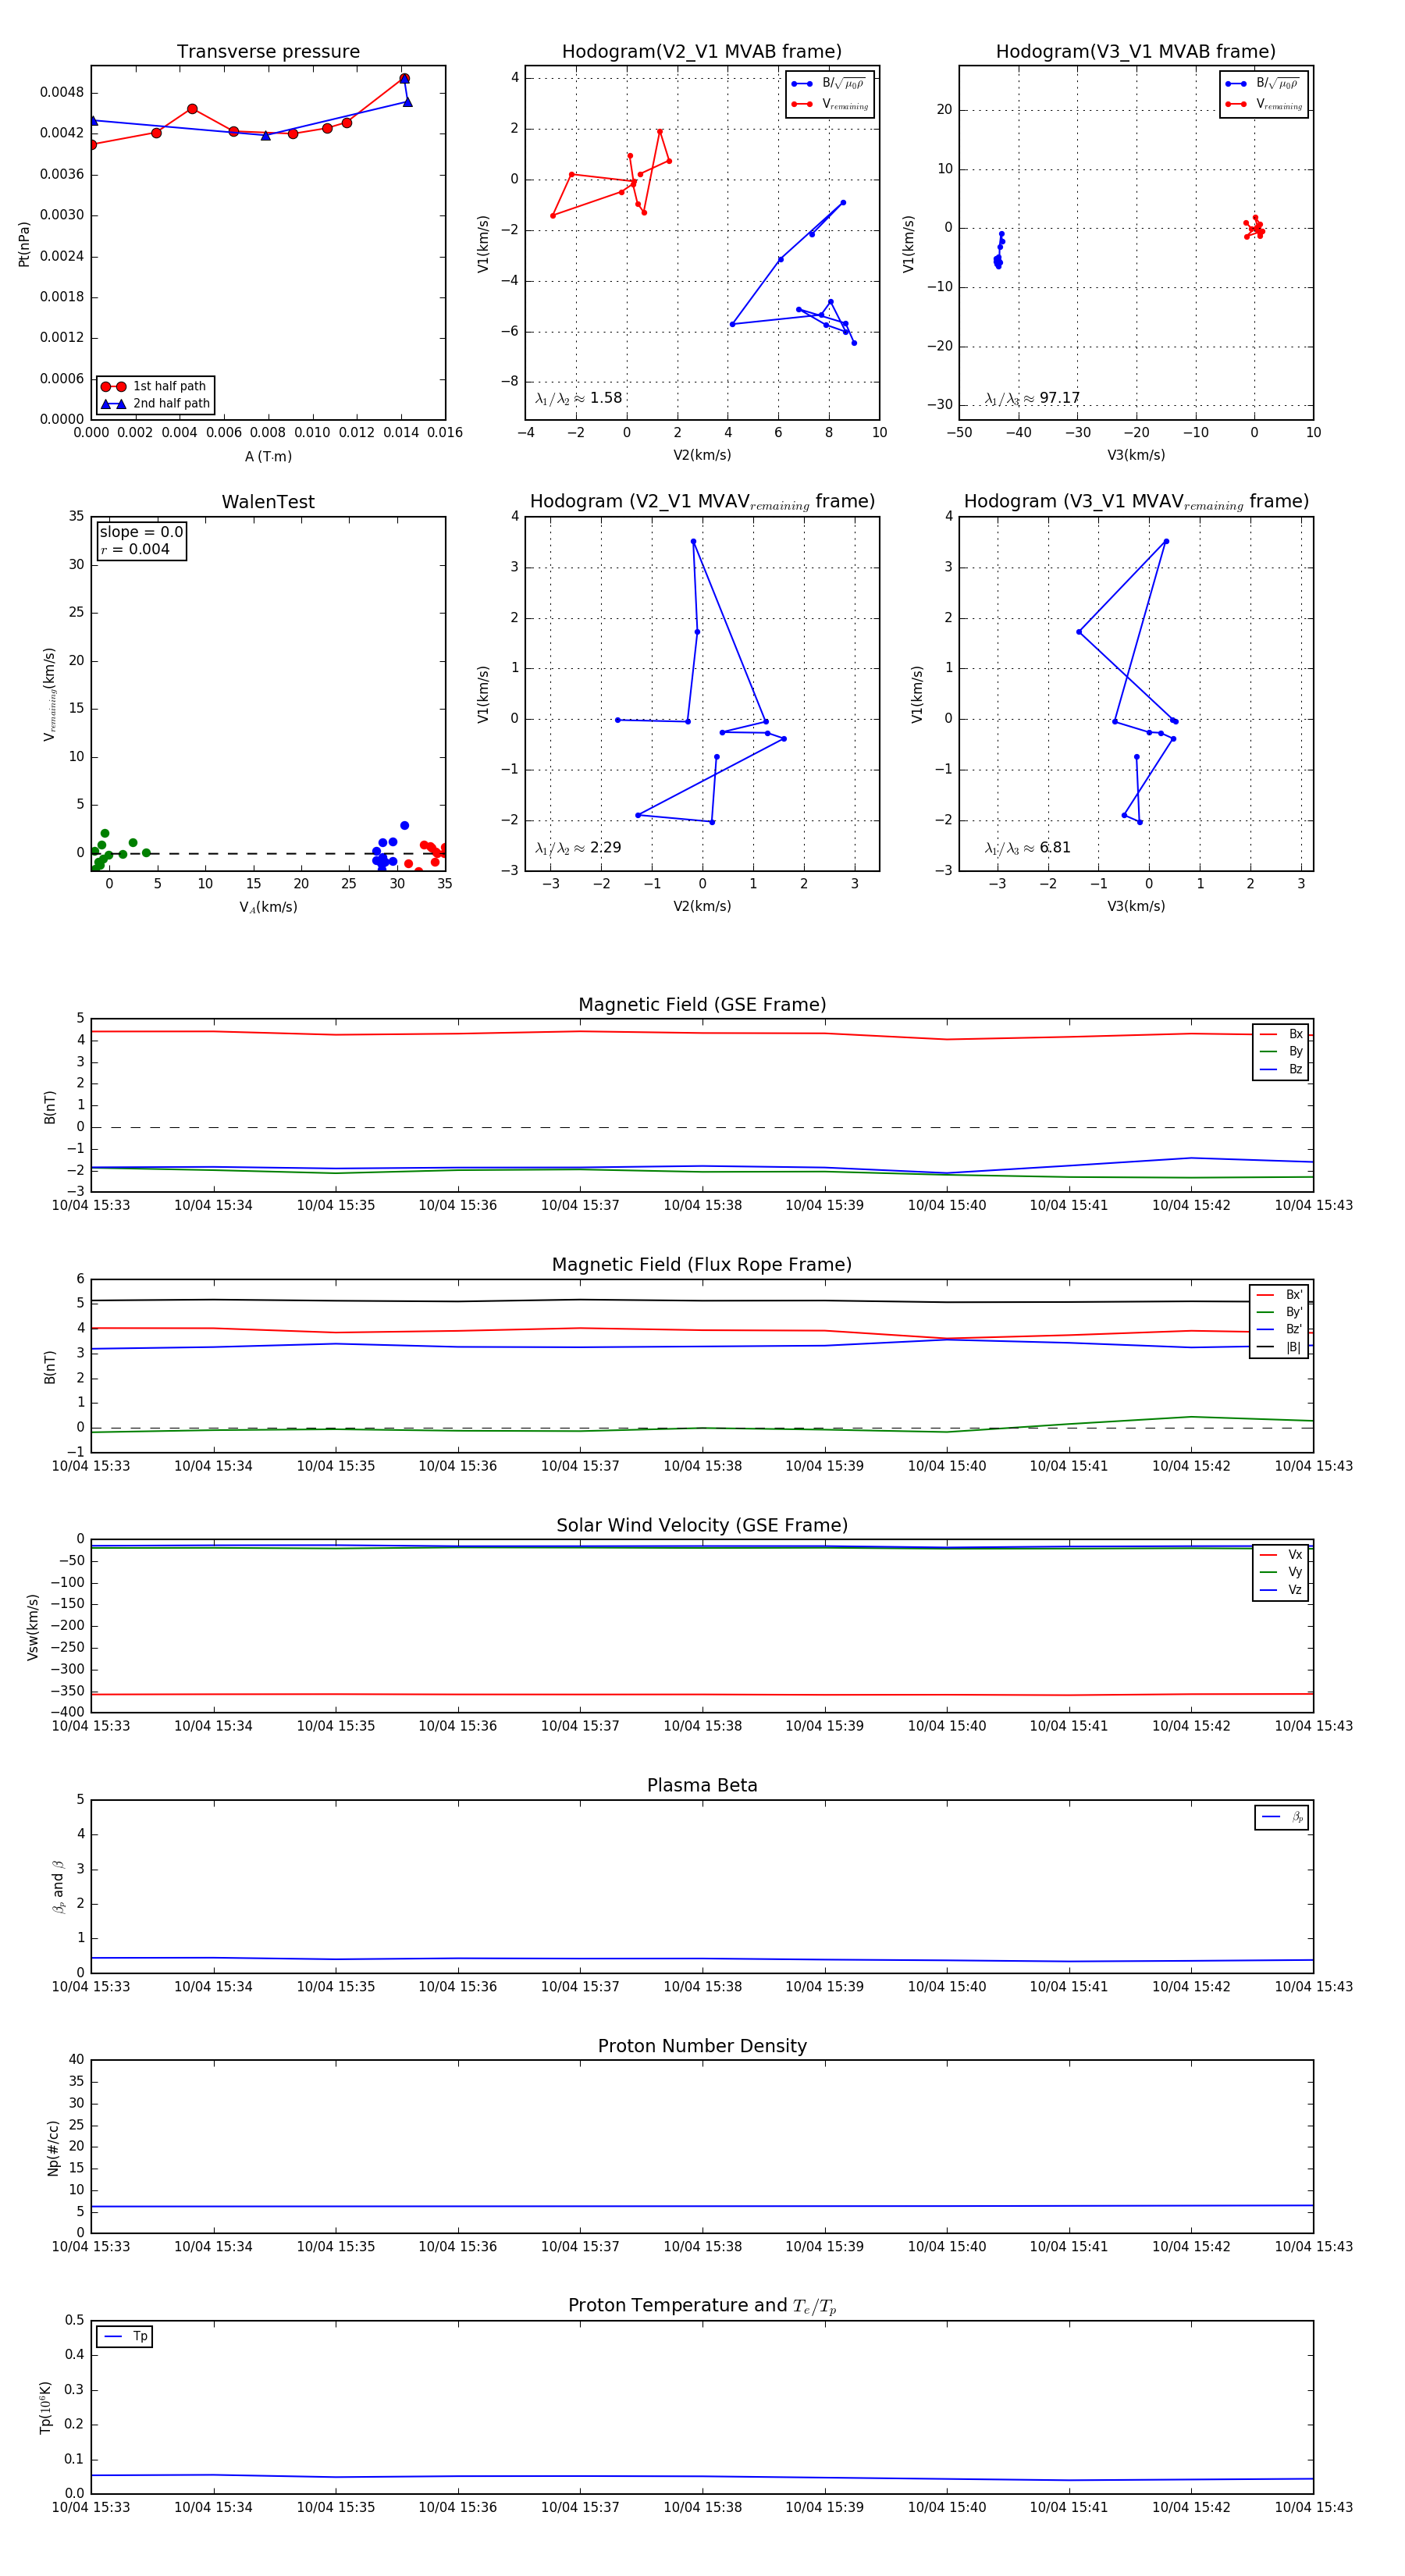Click 'V3(km/s)' label under V3_V1 MVAB hodogram

pos(1136,455)
